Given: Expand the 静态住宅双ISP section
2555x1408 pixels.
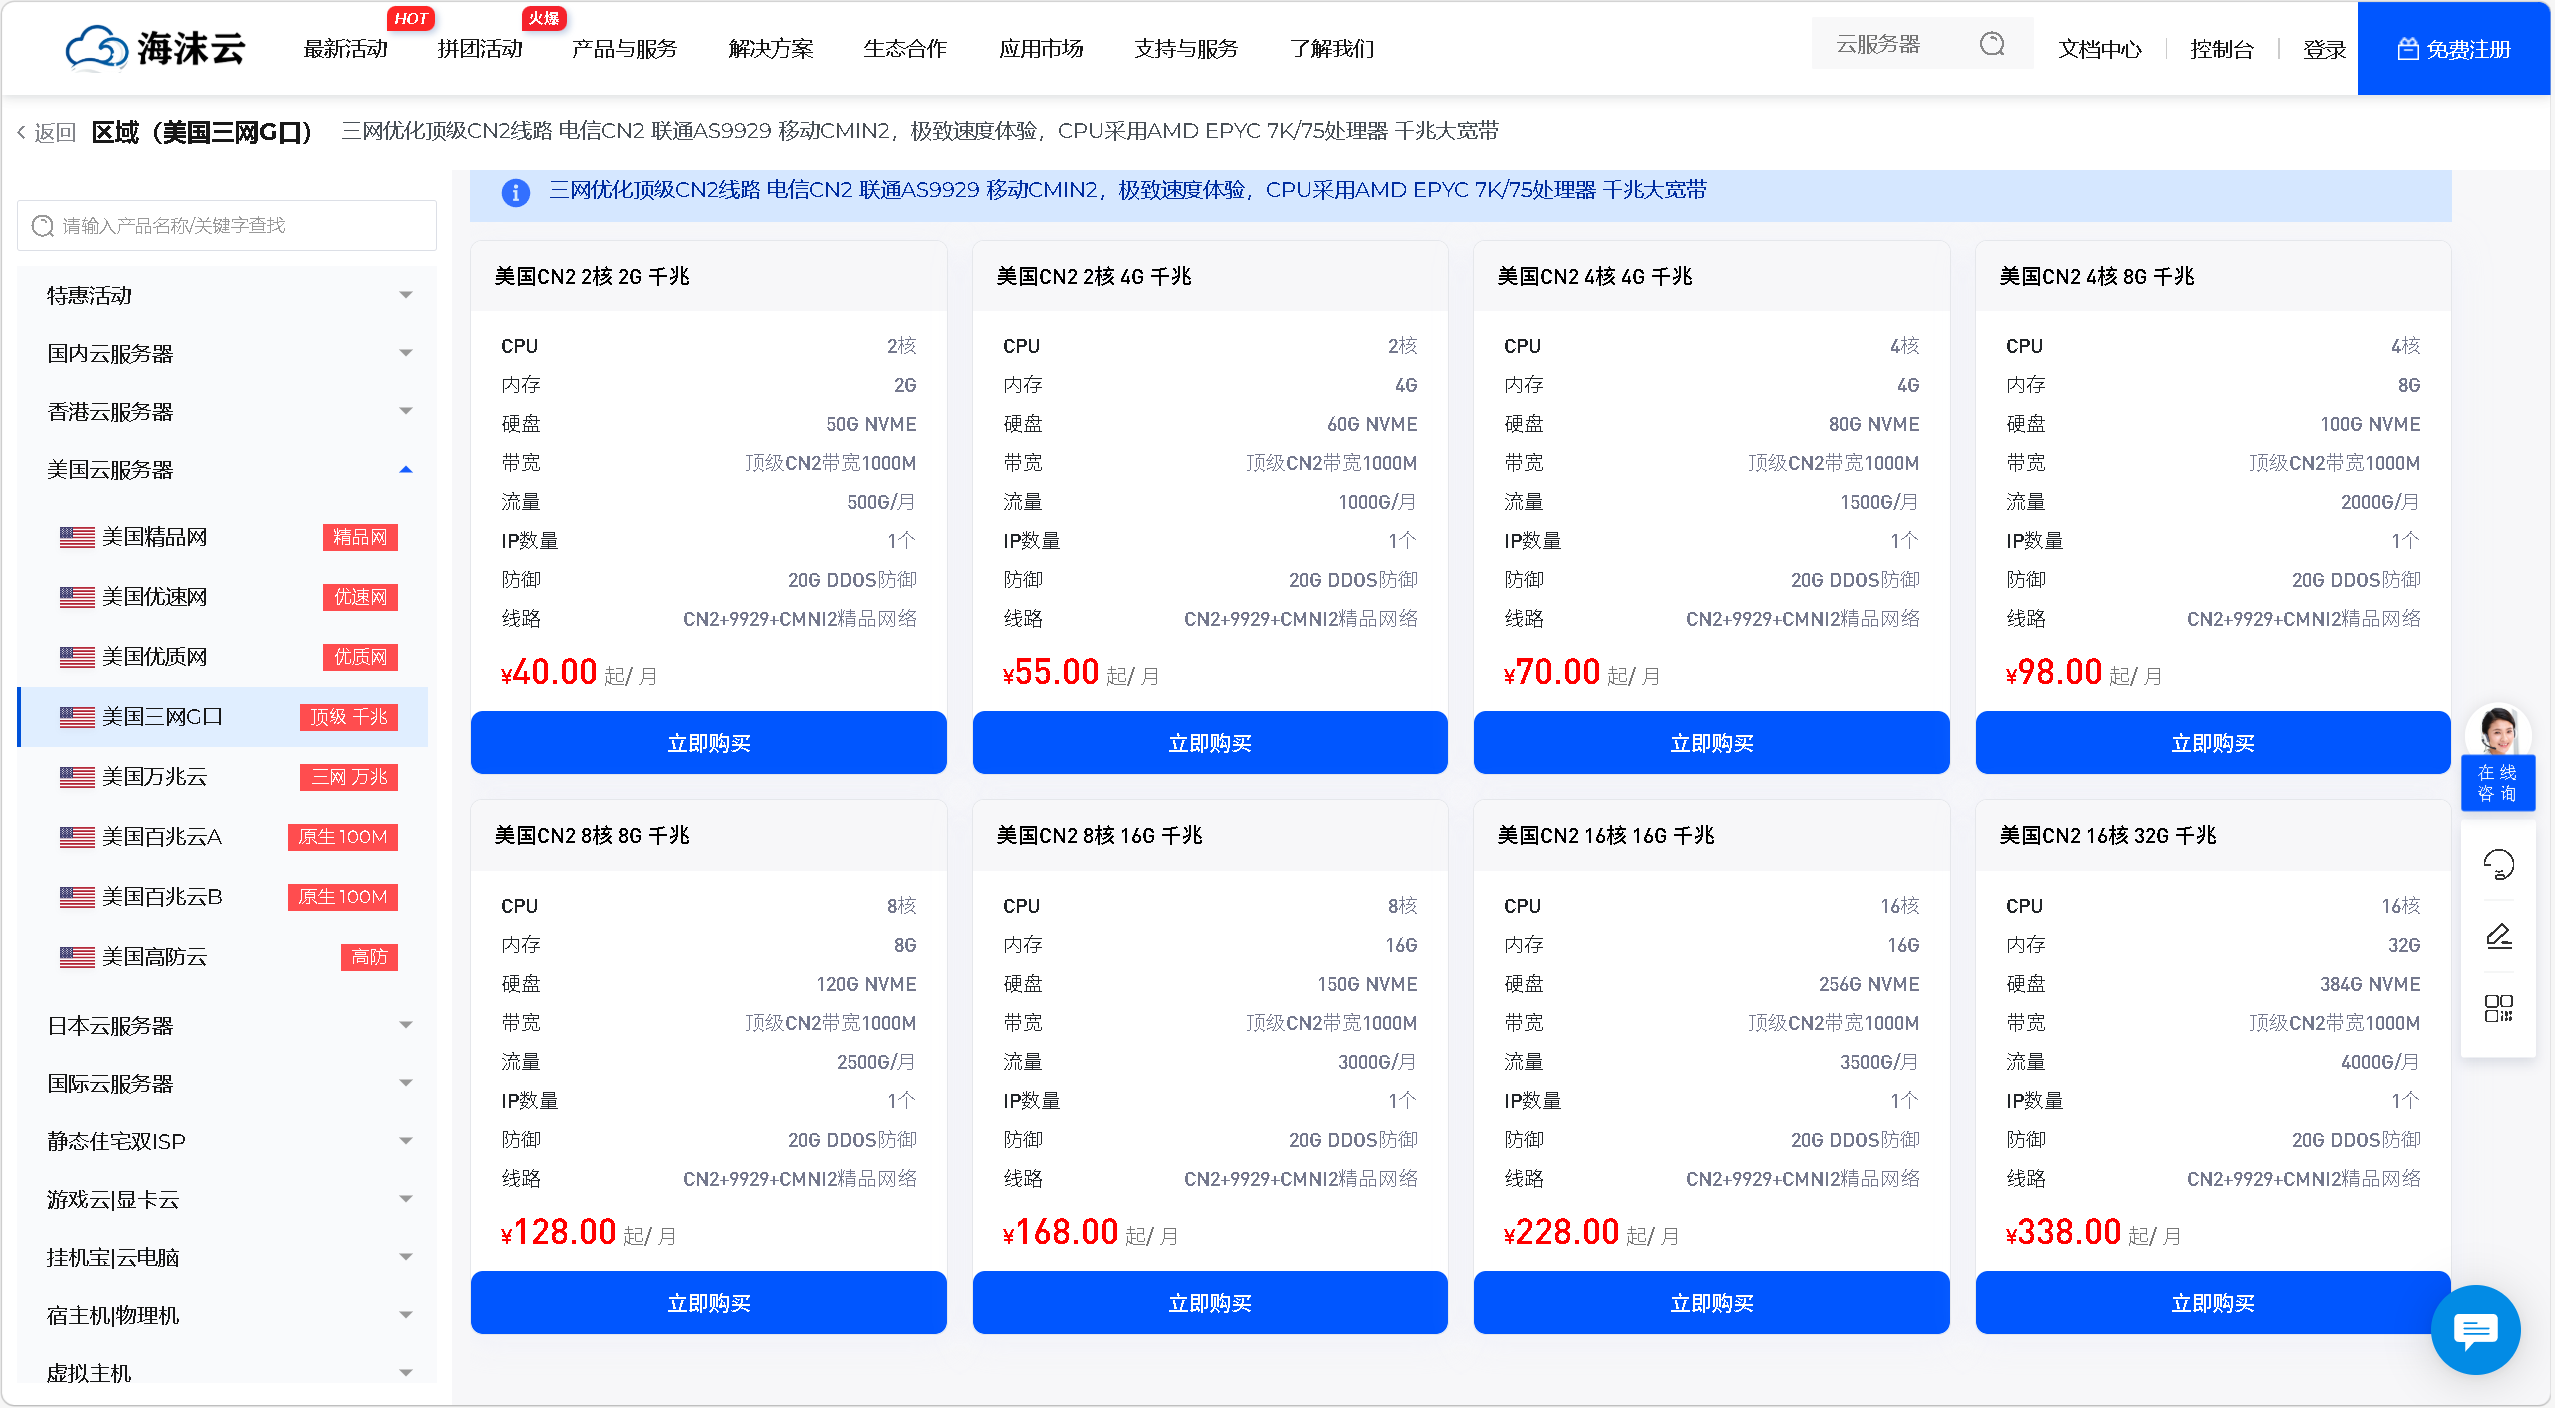Looking at the screenshot, I should (227, 1141).
